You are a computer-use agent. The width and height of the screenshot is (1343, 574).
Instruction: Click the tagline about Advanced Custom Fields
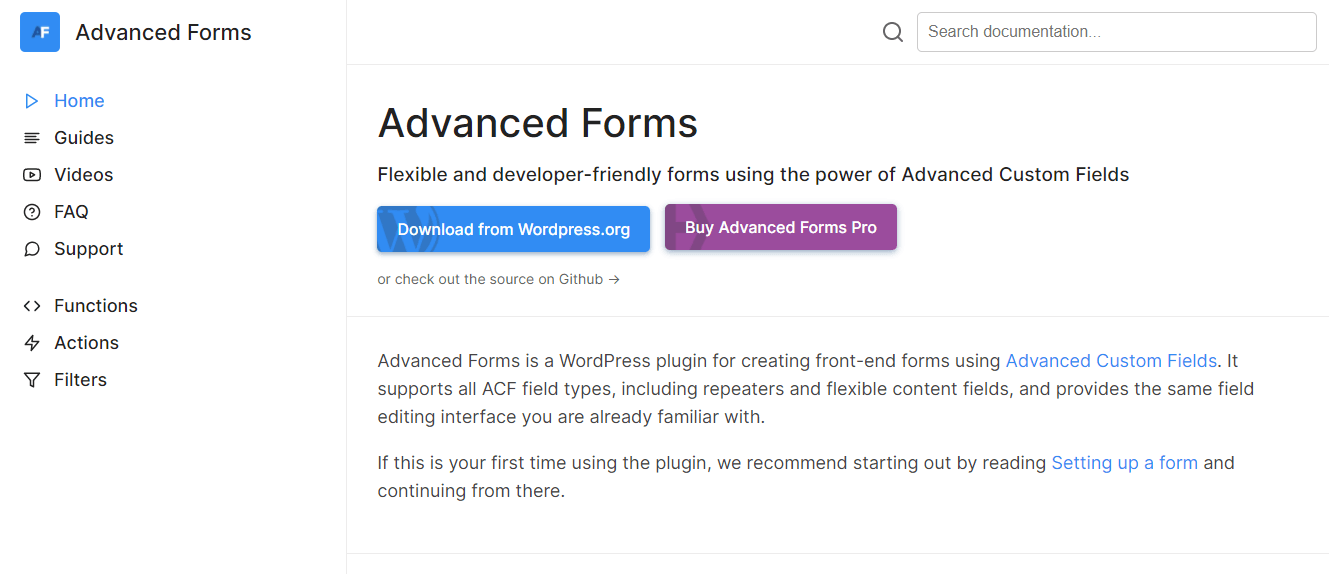point(753,175)
